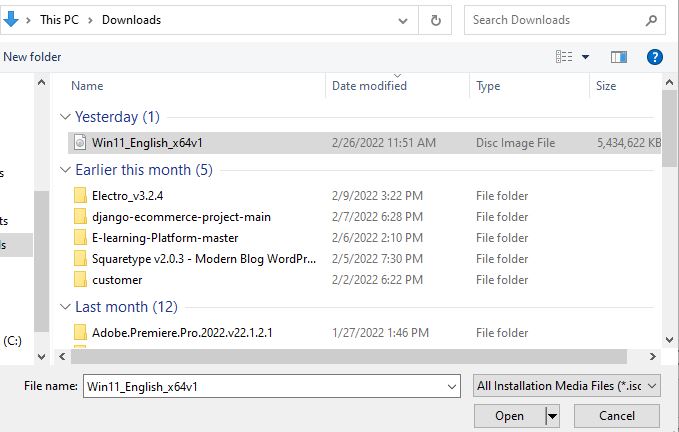Click the 2/5/2022 7:30 PM date cell
This screenshot has height=432, width=679.
pyautogui.click(x=377, y=258)
